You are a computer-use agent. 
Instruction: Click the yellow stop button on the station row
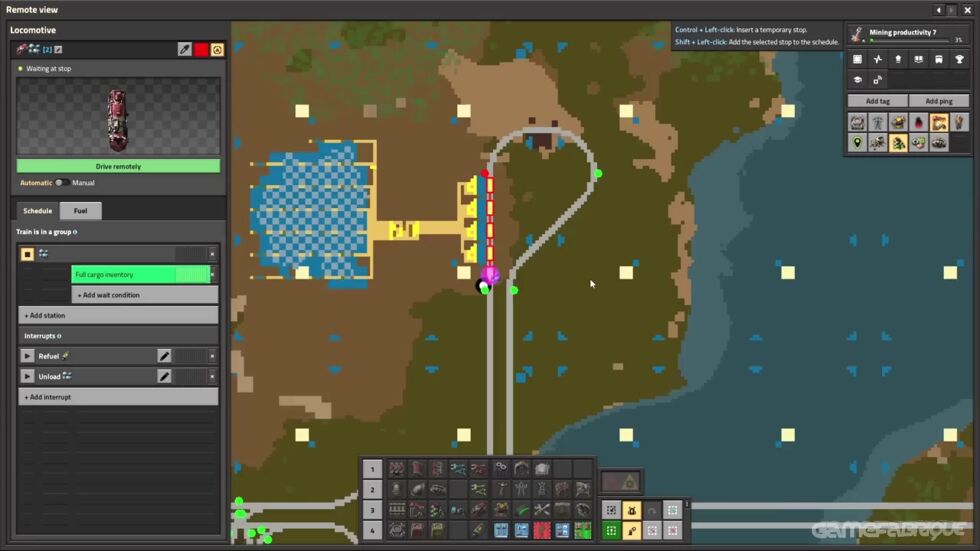(27, 254)
